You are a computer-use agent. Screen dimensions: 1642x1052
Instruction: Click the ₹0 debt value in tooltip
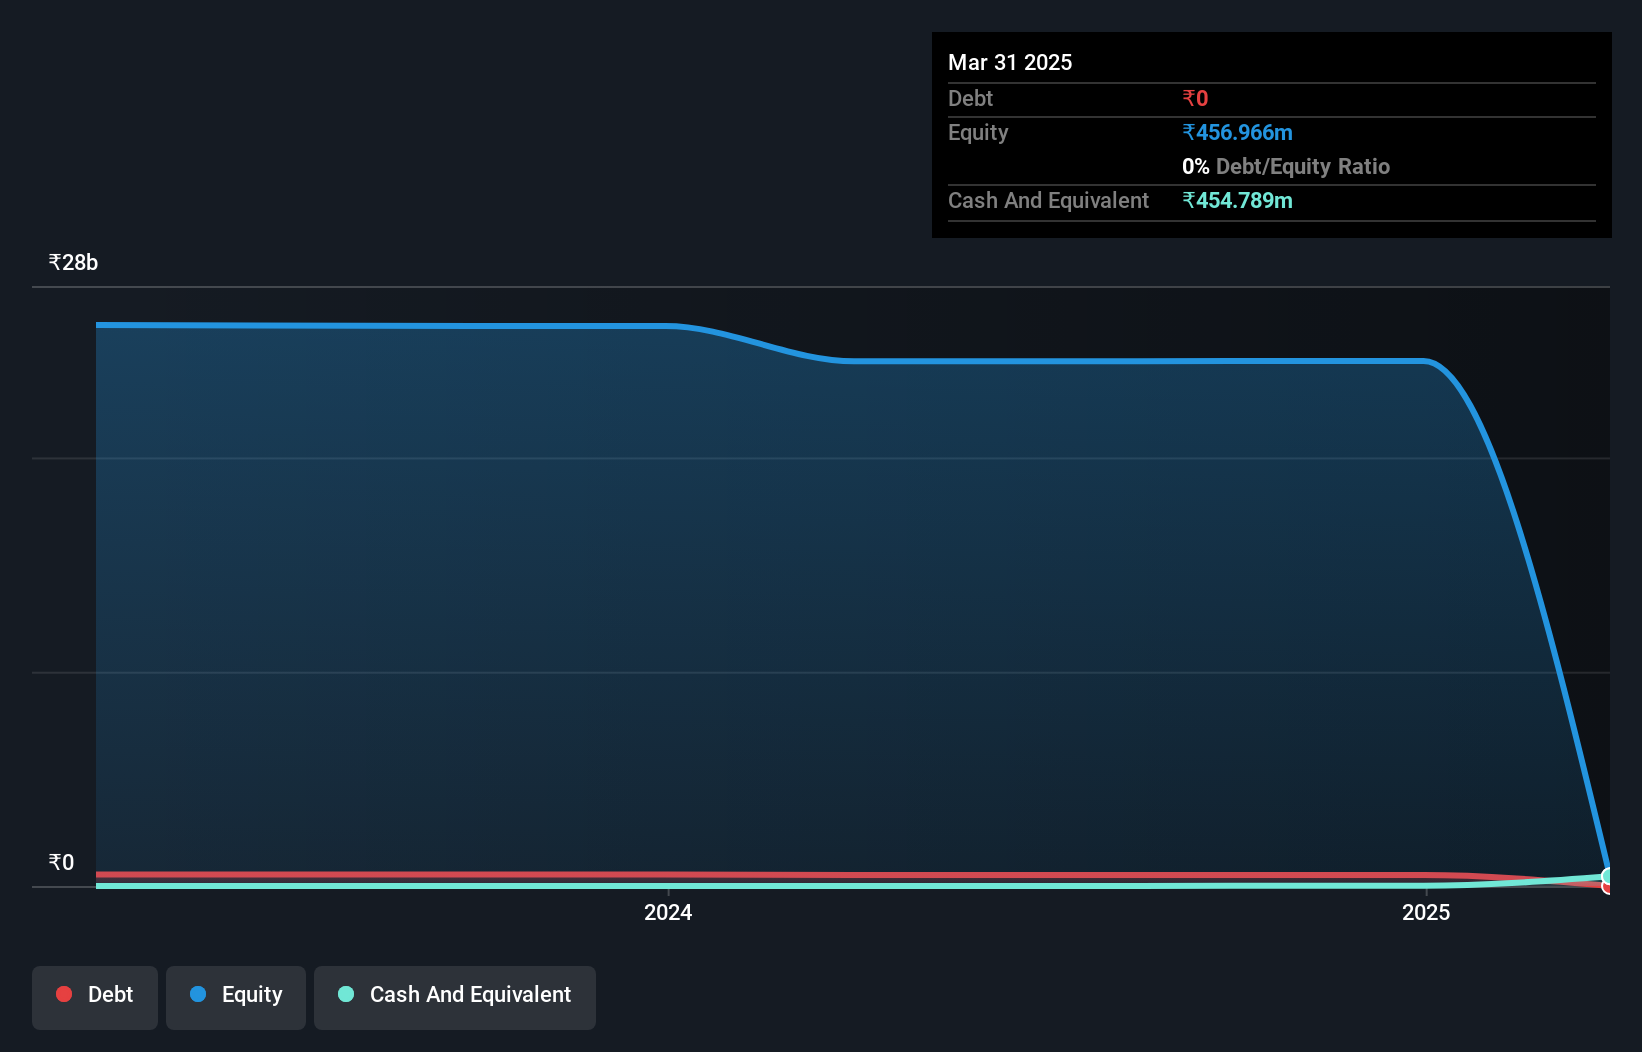click(x=1195, y=98)
